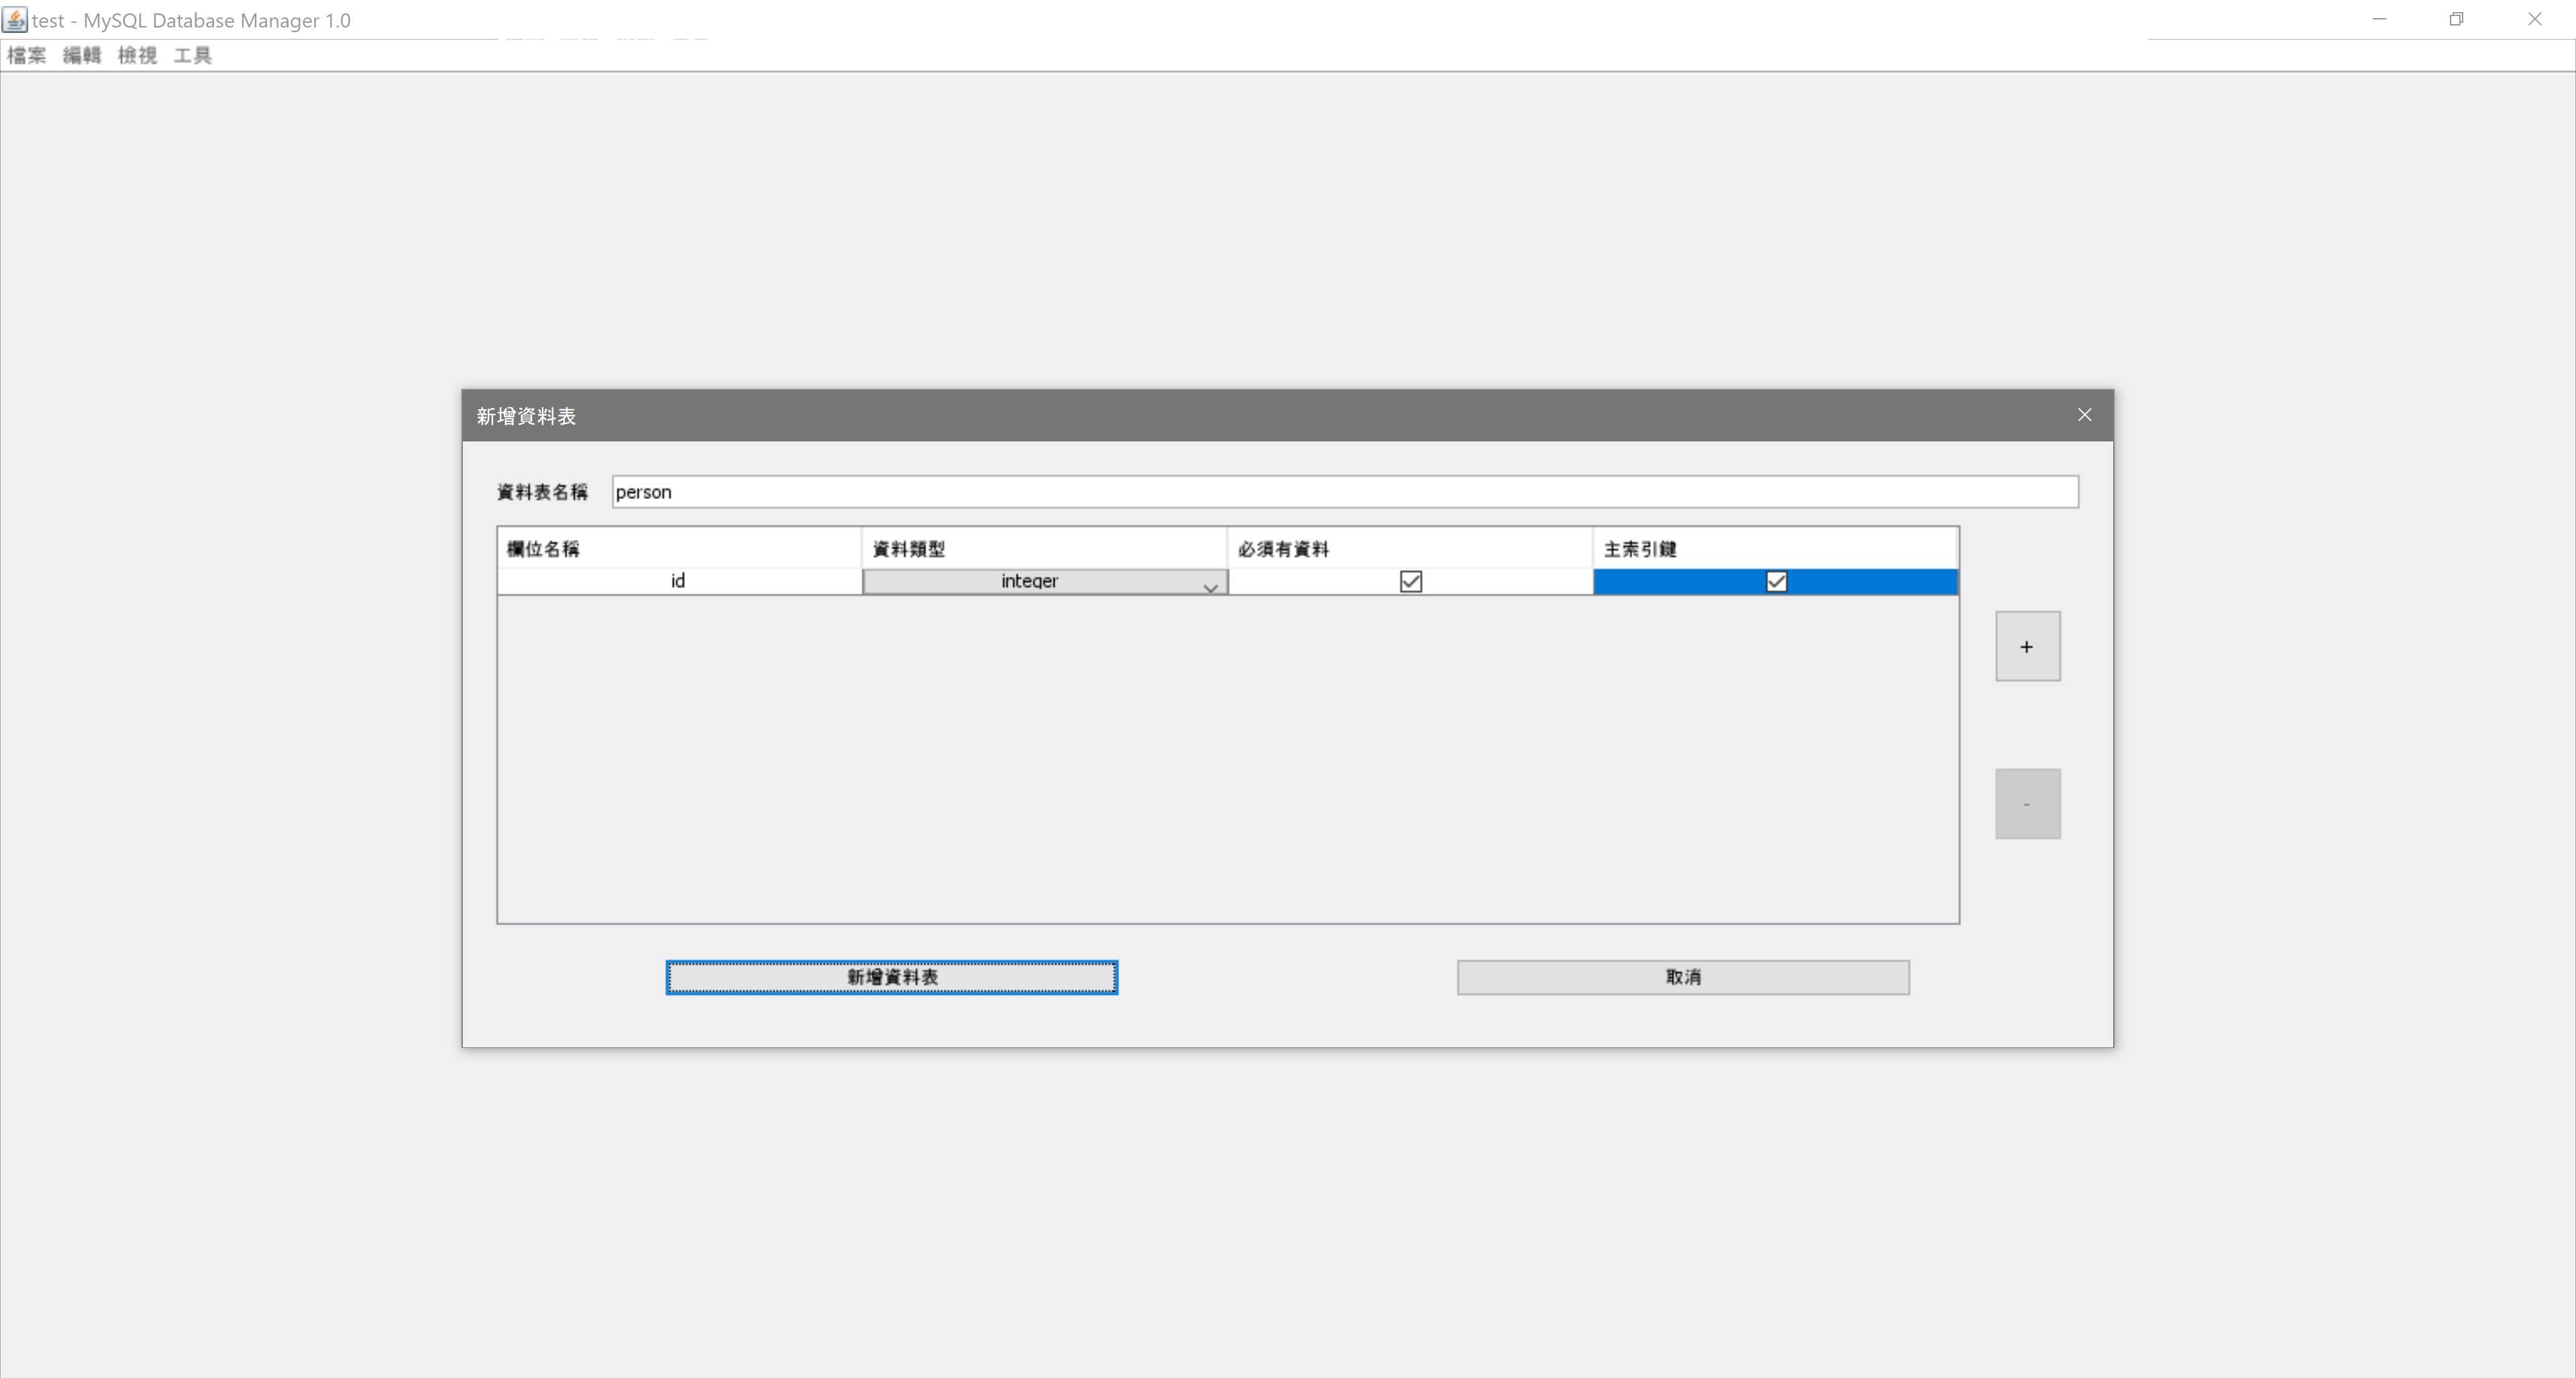Image resolution: width=2576 pixels, height=1378 pixels.
Task: Click the 取消 button
Action: click(1683, 977)
